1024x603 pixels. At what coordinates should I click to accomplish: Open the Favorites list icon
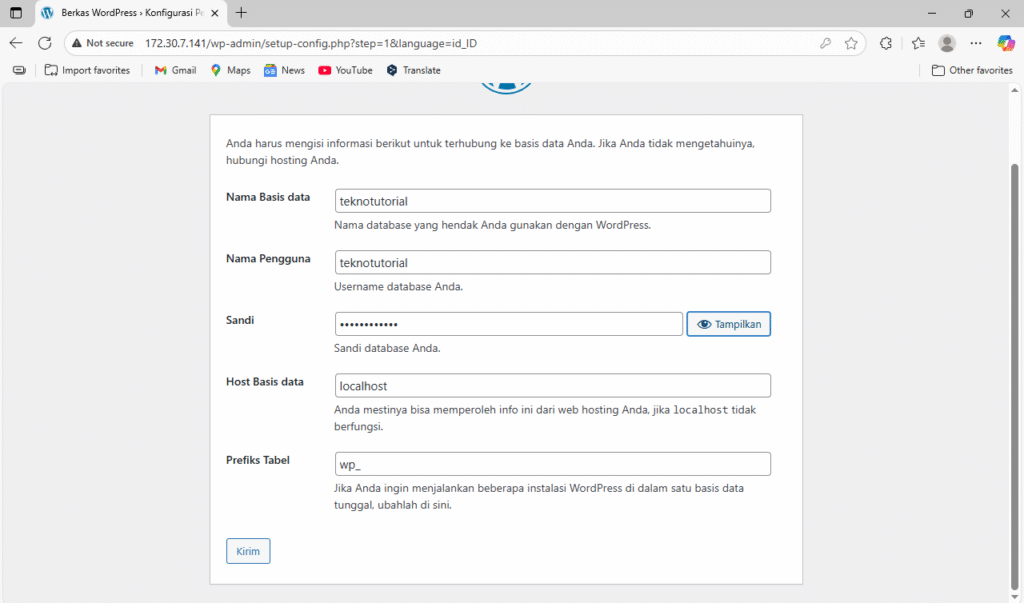(x=918, y=43)
